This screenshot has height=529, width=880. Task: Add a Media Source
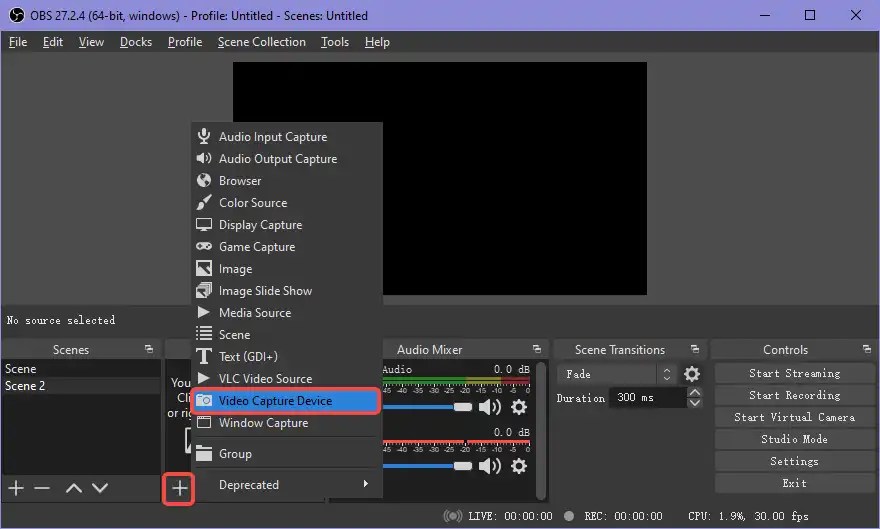click(287, 312)
